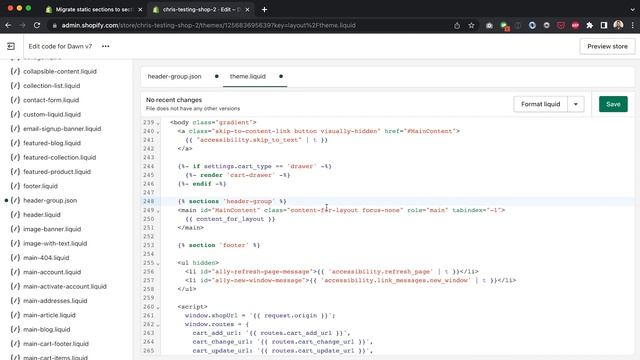The image size is (640, 360).
Task: Click the Pocket extension icon
Action: tap(561, 25)
